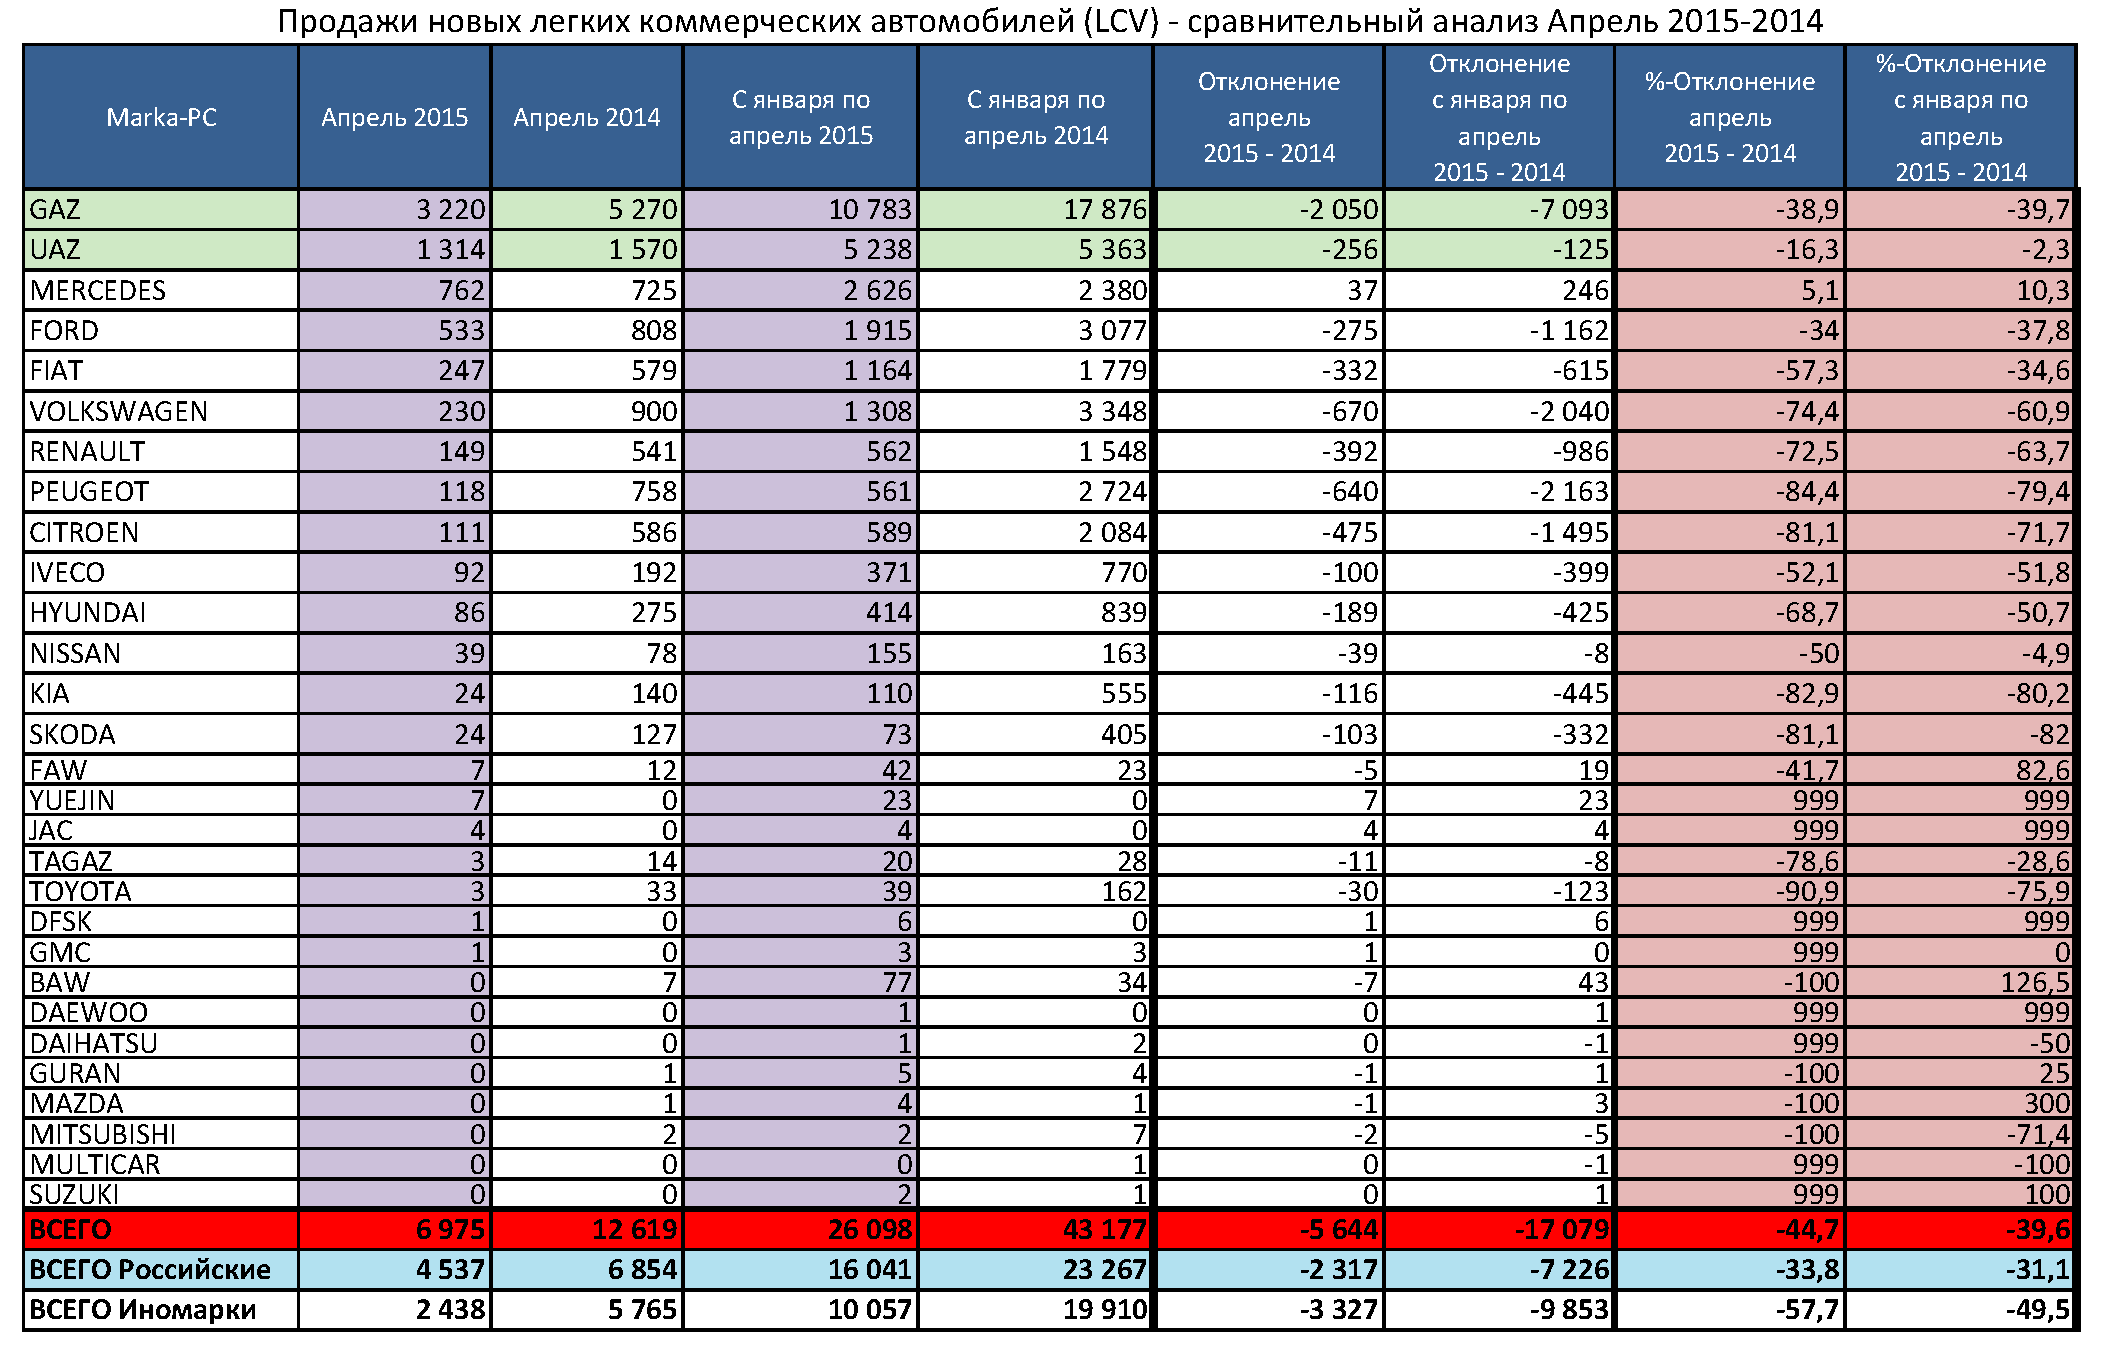
Task: Click the Апрель 2014 column header
Action: (586, 117)
